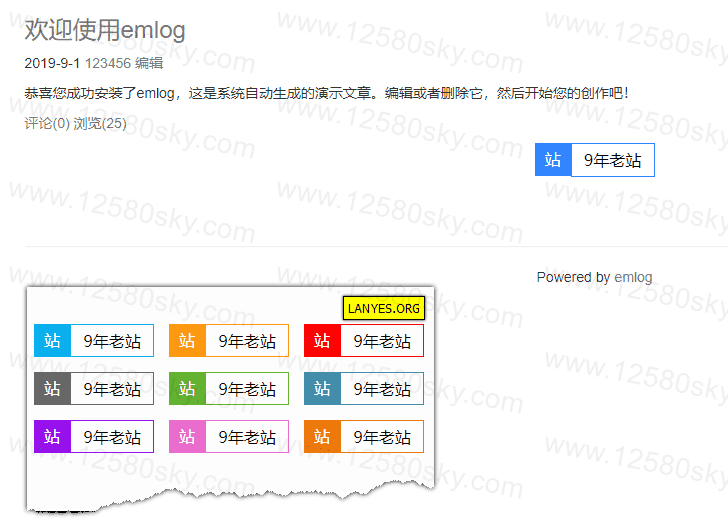Click the green 站 color square
Viewport: 728px width, 520px height.
[187, 389]
